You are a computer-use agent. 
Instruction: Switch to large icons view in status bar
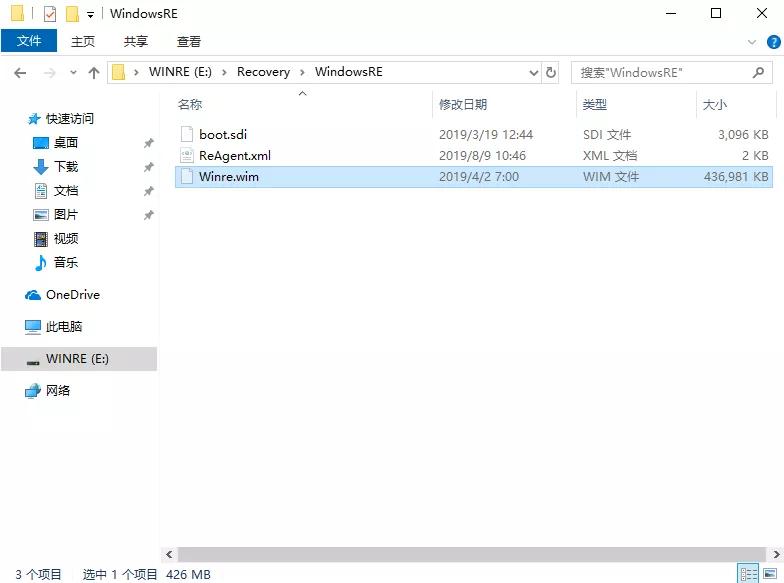[x=770, y=574]
